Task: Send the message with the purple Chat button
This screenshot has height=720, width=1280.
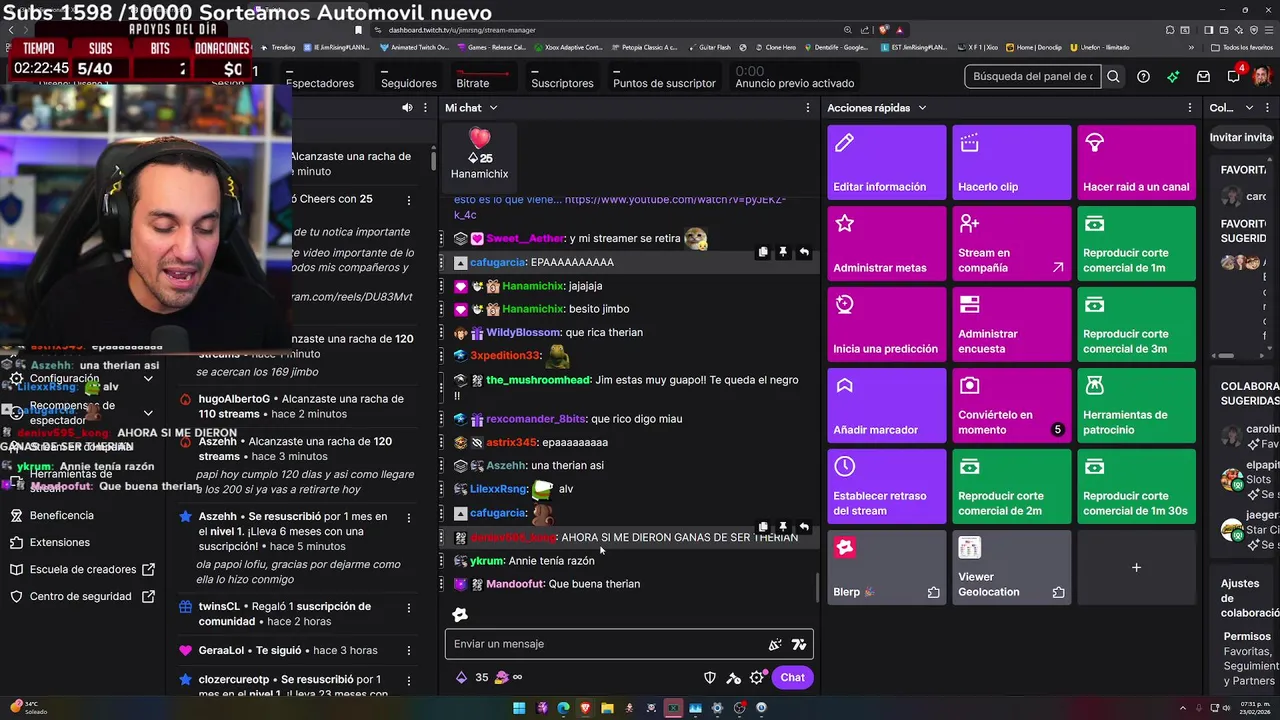Action: 792,677
